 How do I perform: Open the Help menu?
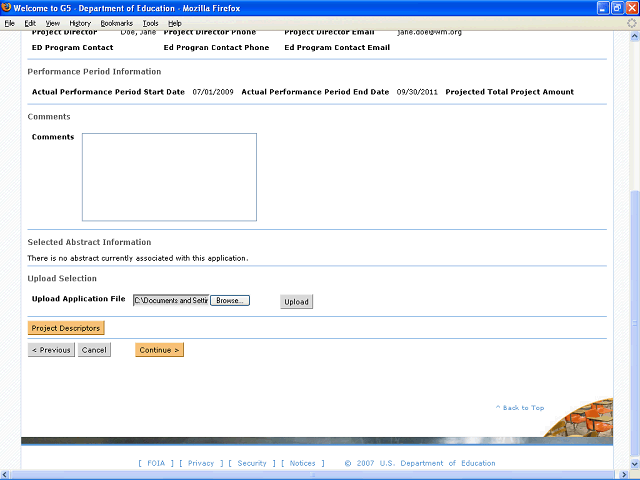point(175,23)
